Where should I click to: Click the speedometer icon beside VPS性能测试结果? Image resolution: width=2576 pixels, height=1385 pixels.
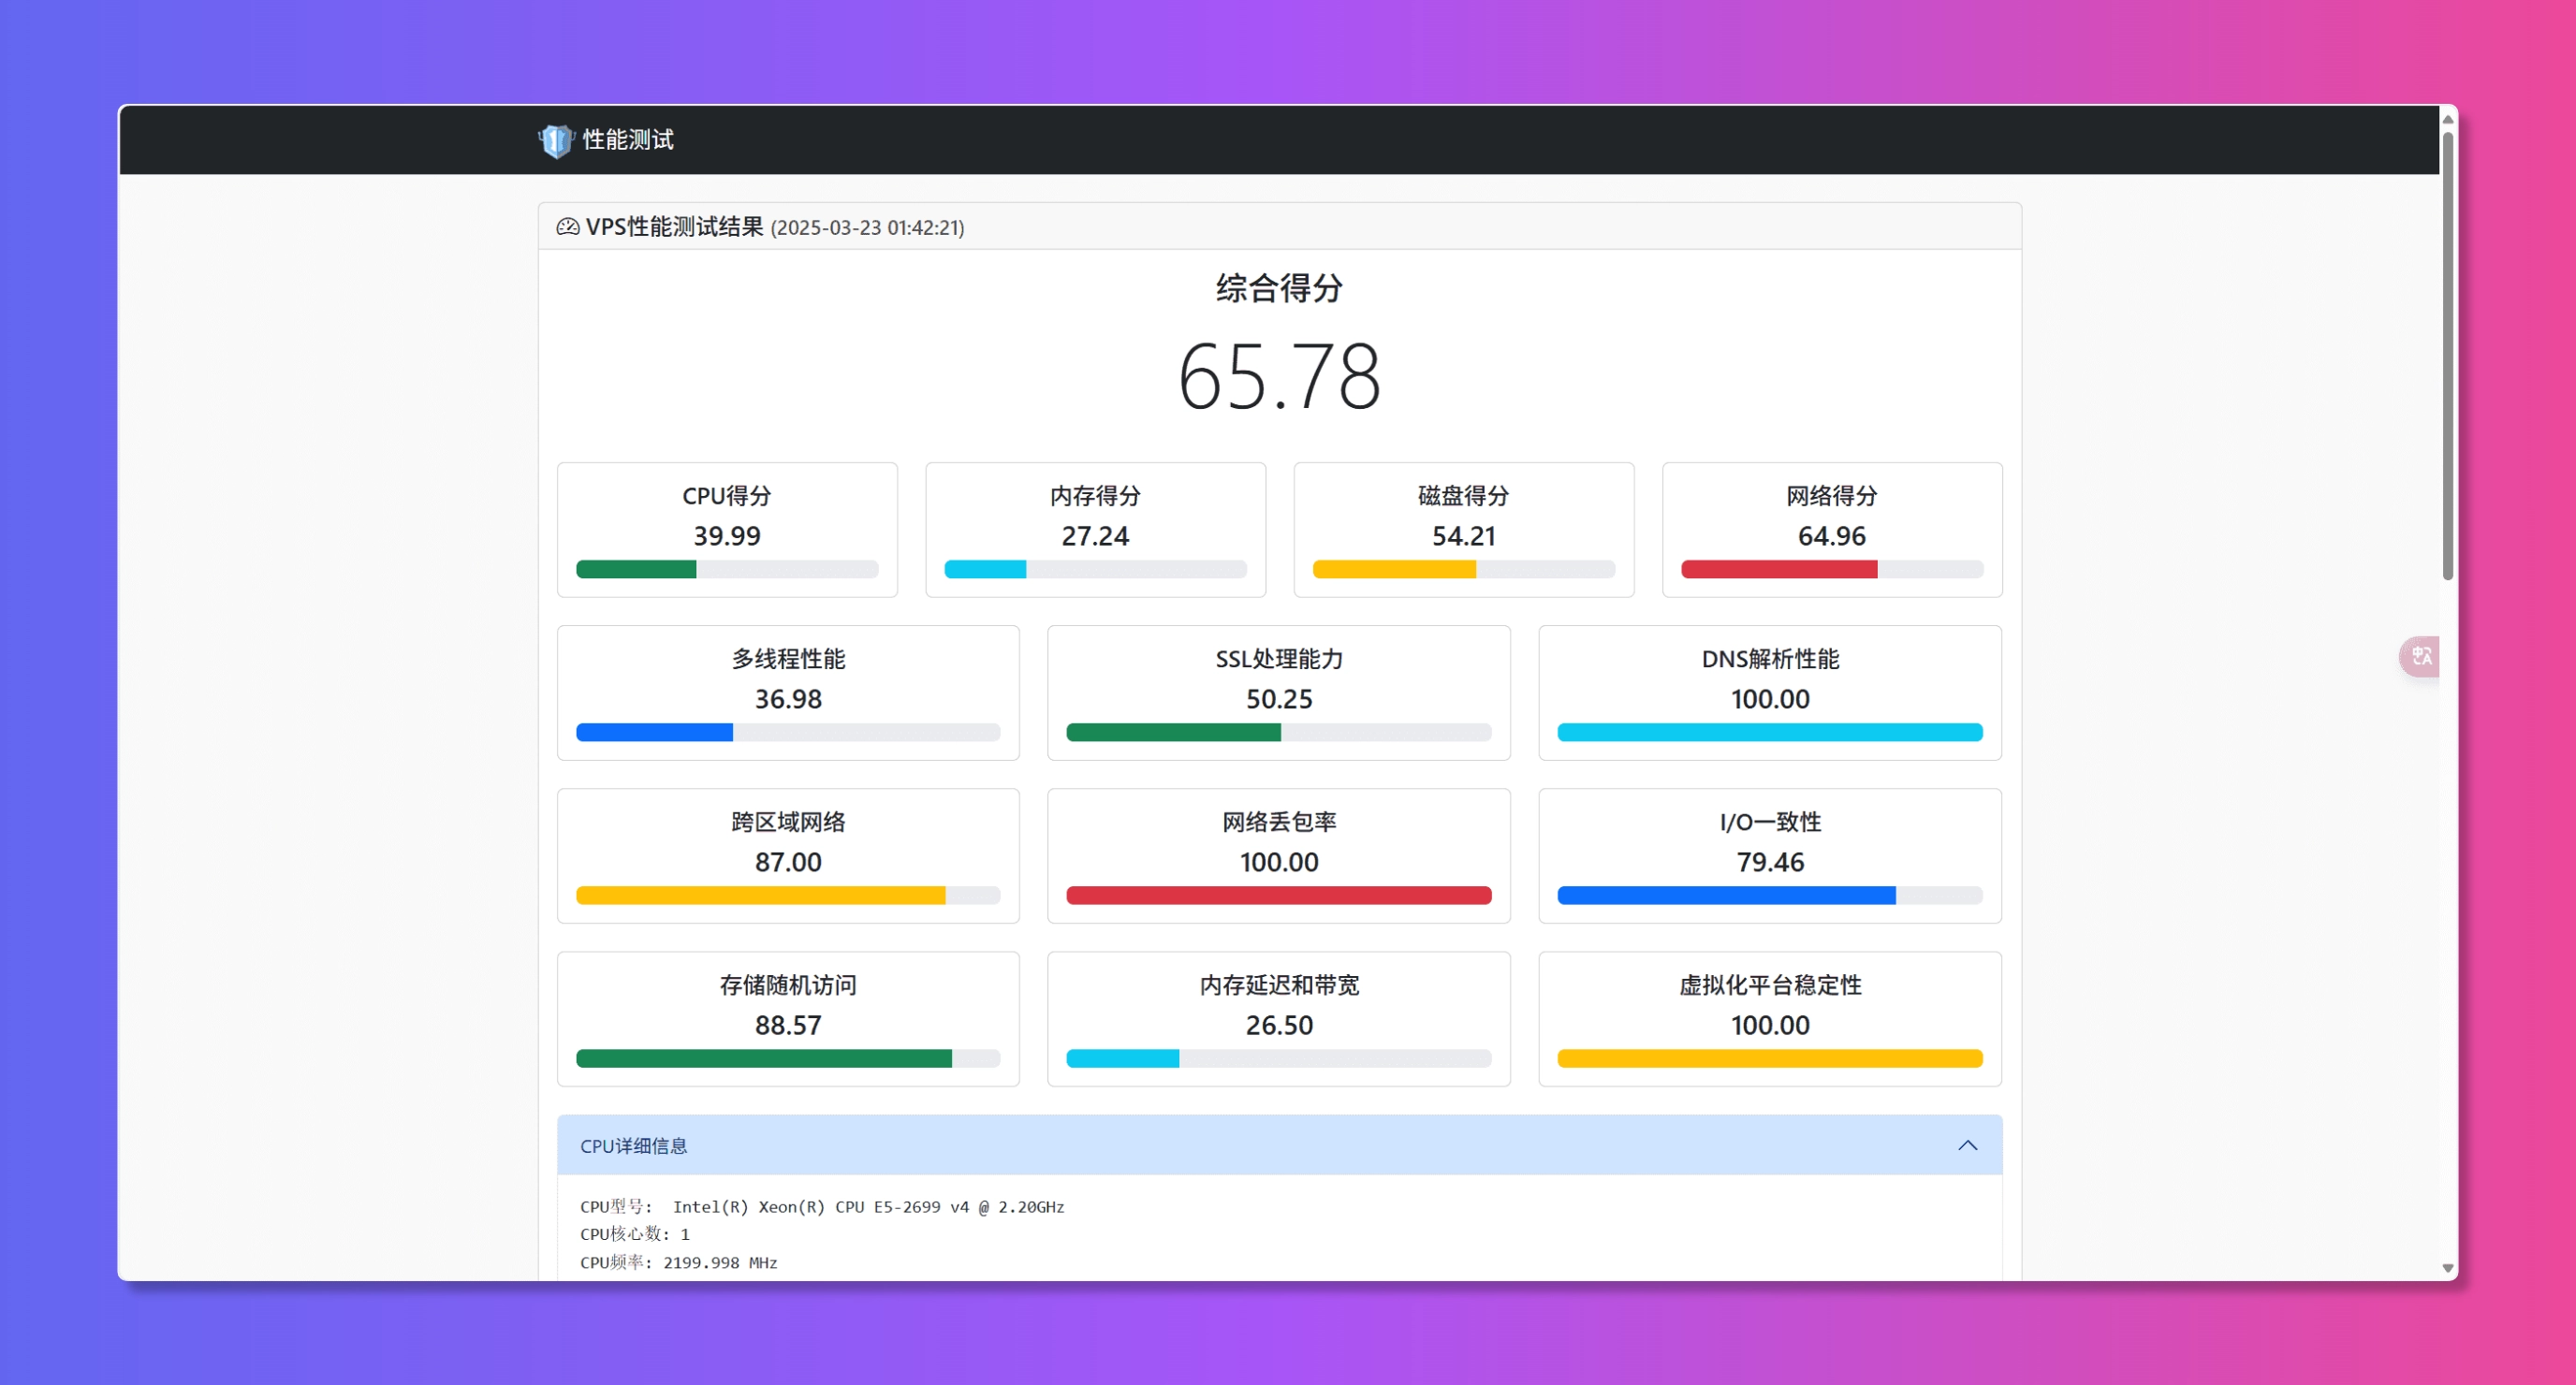pos(567,227)
